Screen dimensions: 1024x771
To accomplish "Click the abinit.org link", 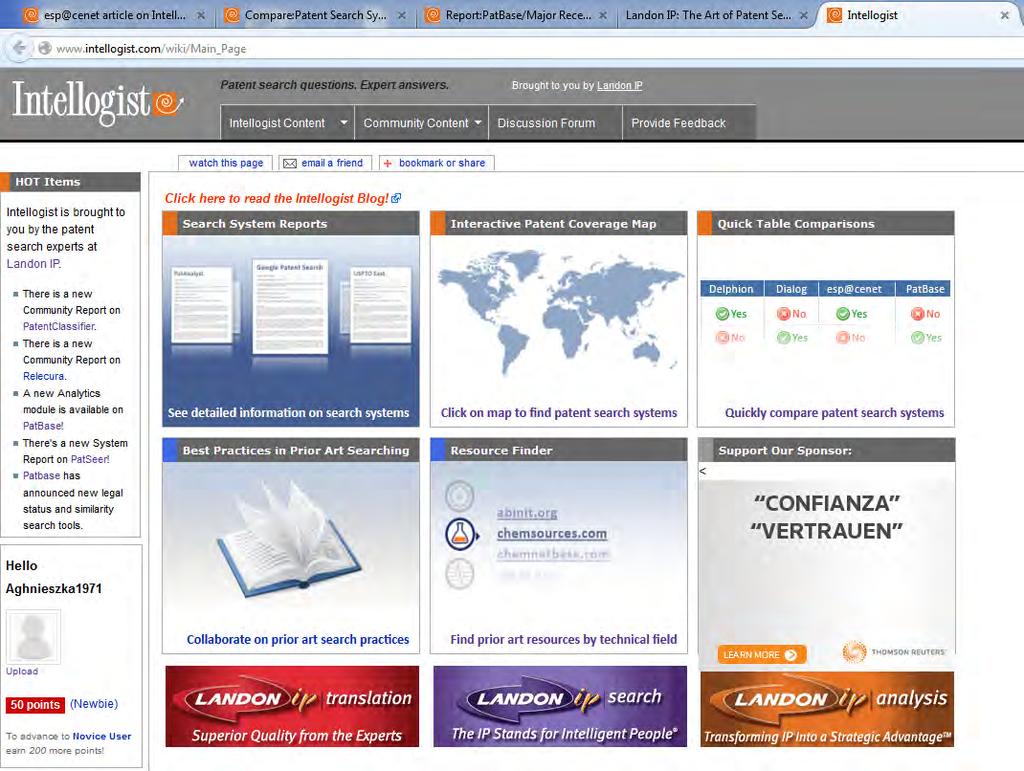I will [x=527, y=513].
